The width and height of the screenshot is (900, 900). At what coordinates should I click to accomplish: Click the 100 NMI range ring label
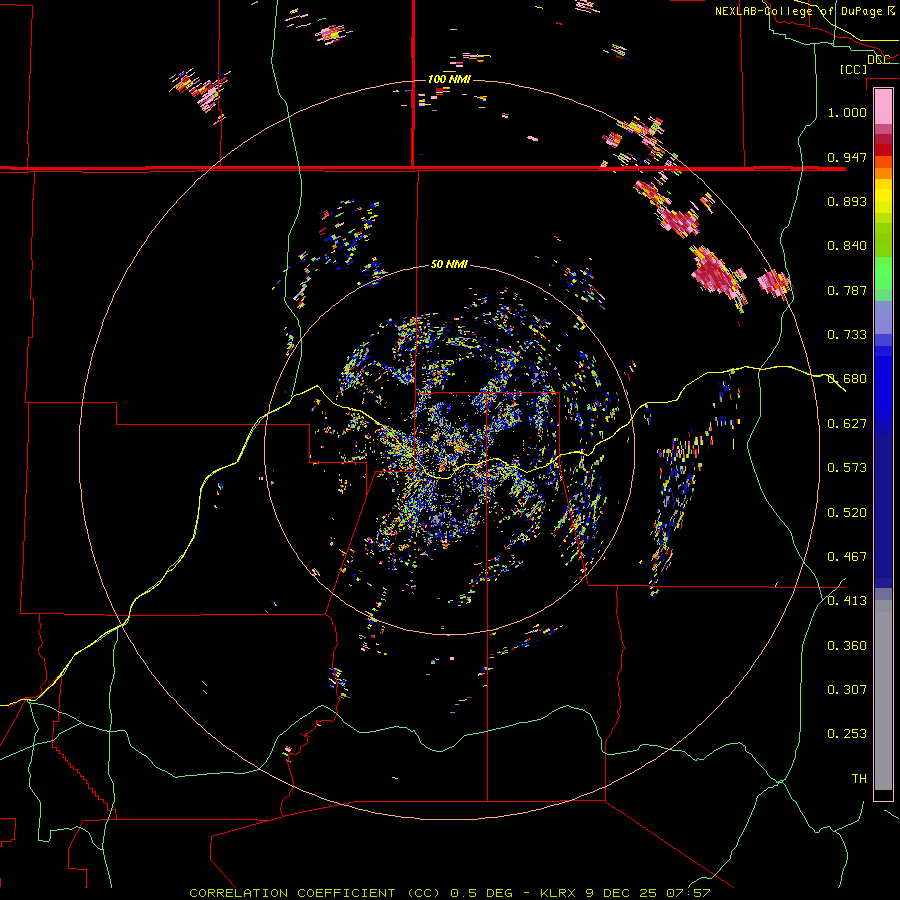[449, 79]
